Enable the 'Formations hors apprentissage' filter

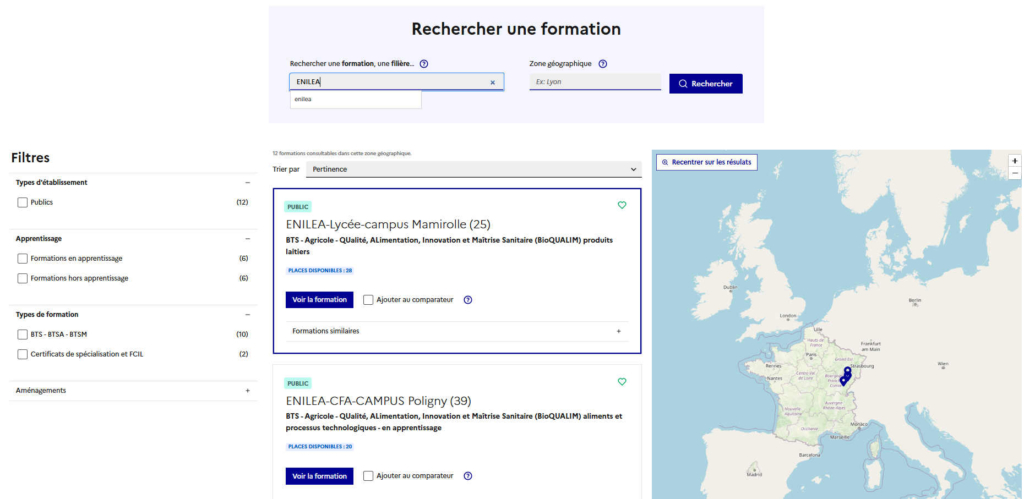tap(22, 278)
